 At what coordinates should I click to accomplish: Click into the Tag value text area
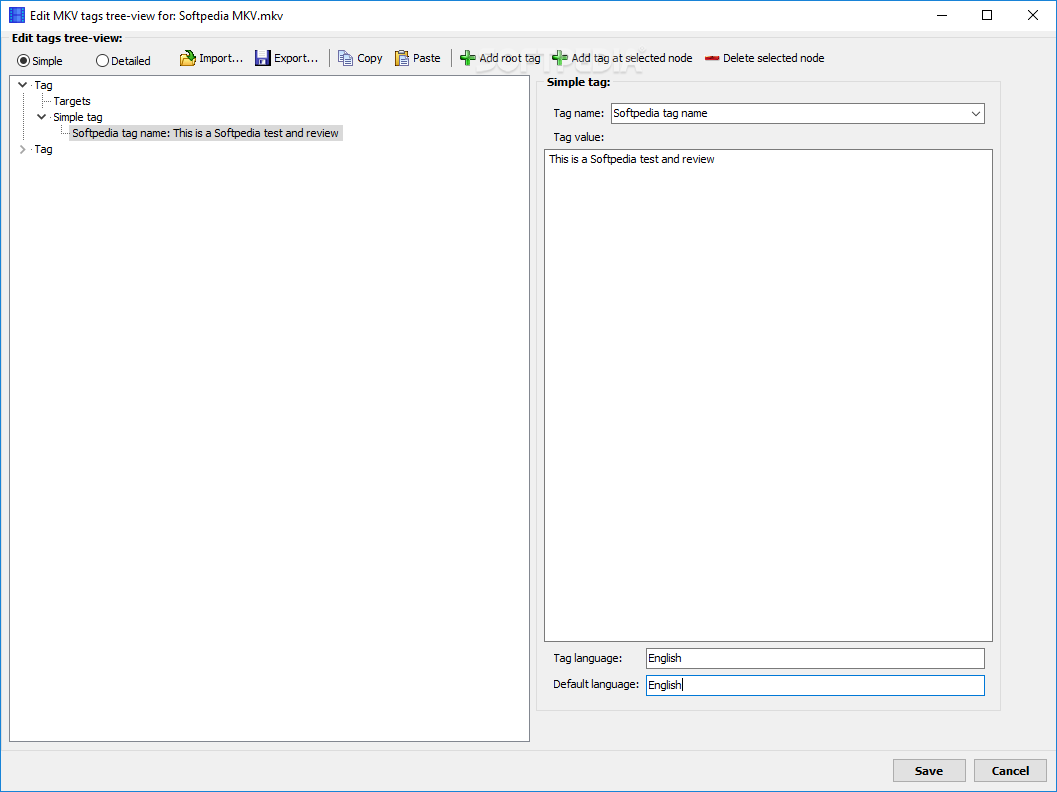[x=768, y=395]
